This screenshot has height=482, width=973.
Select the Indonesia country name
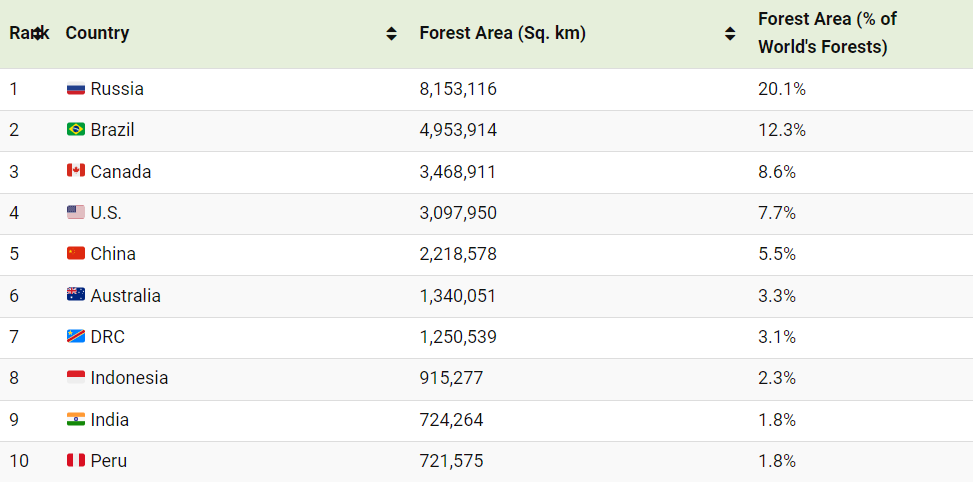(x=129, y=378)
